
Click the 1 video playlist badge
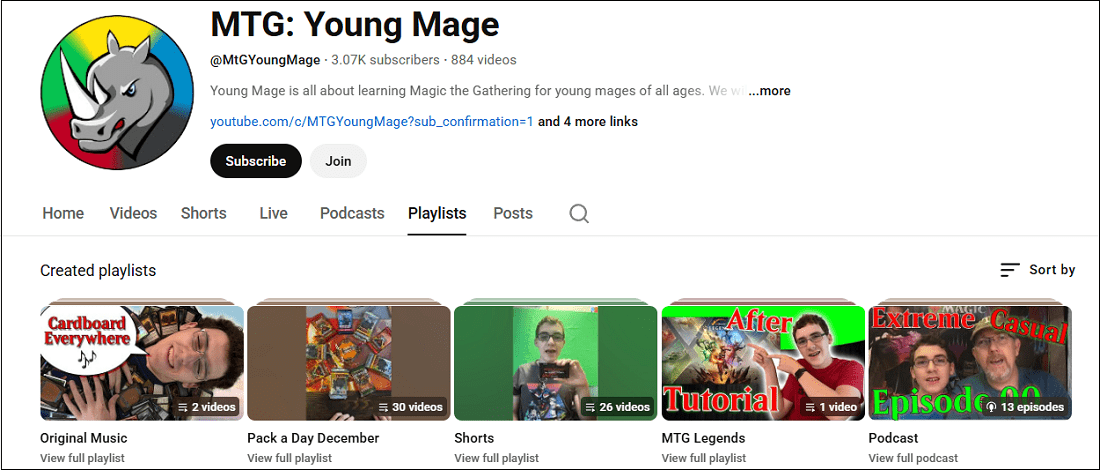pos(831,407)
